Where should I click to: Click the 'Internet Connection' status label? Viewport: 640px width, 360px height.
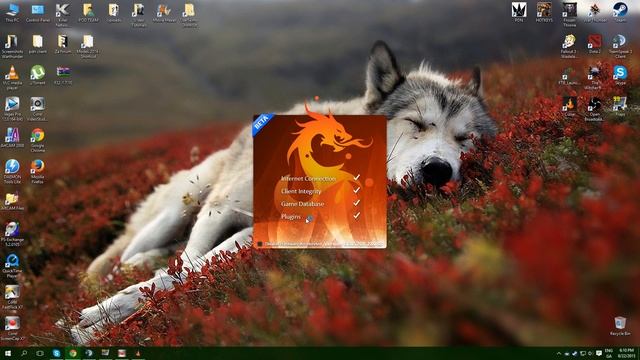pos(308,179)
